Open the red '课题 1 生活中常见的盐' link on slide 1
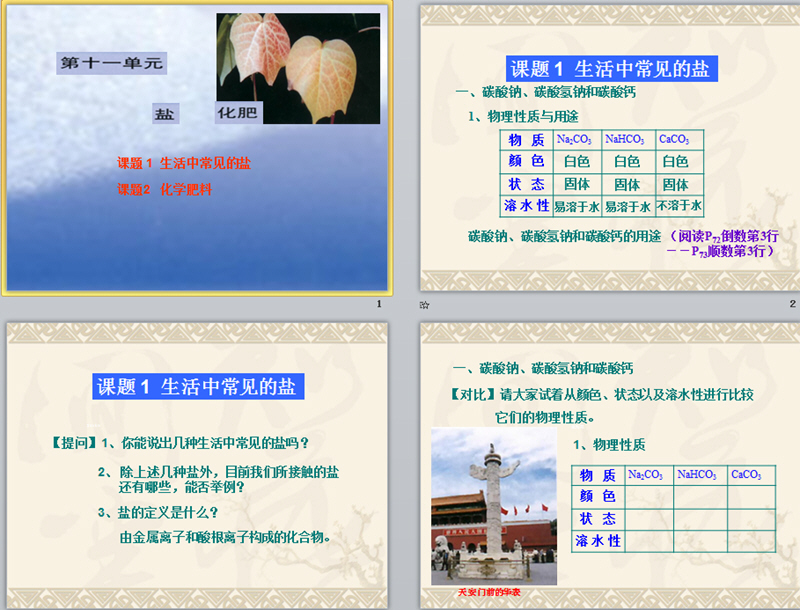The image size is (800, 610). [184, 164]
